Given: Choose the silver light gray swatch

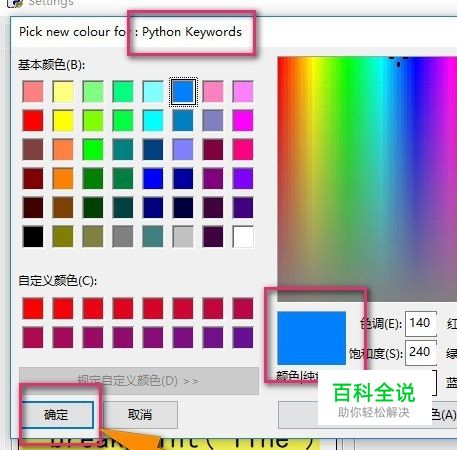Looking at the screenshot, I should [183, 236].
